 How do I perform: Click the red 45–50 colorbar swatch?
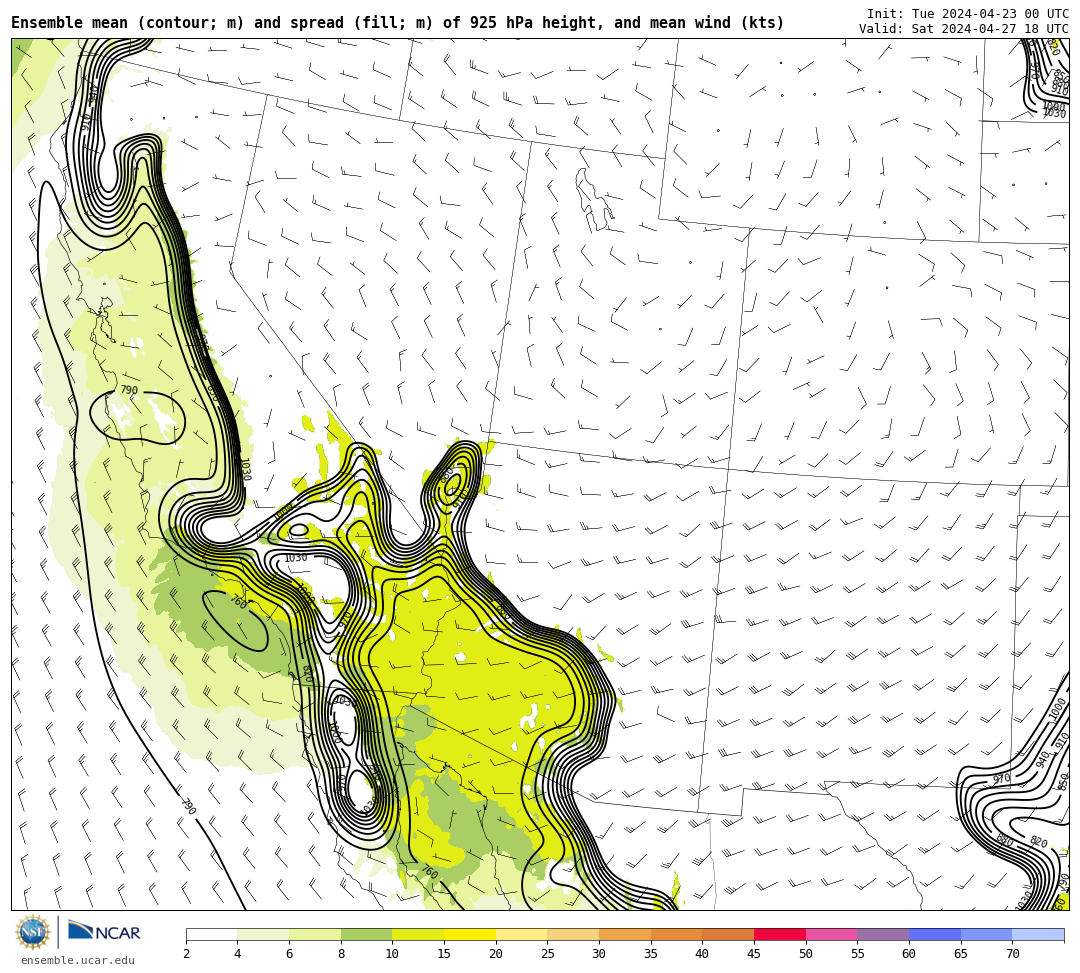[780, 934]
